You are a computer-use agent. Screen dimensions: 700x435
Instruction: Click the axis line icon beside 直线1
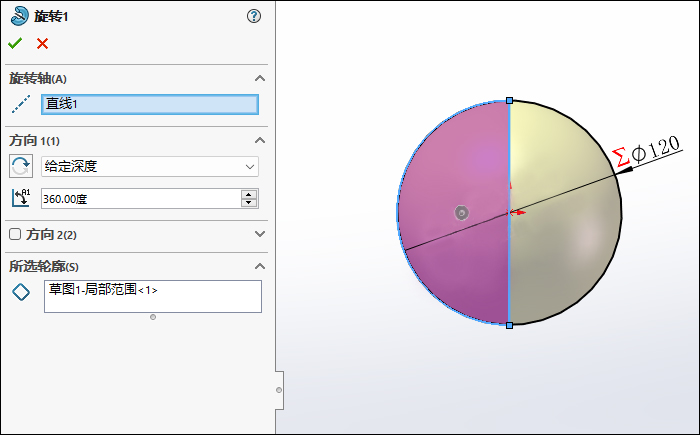coord(20,104)
